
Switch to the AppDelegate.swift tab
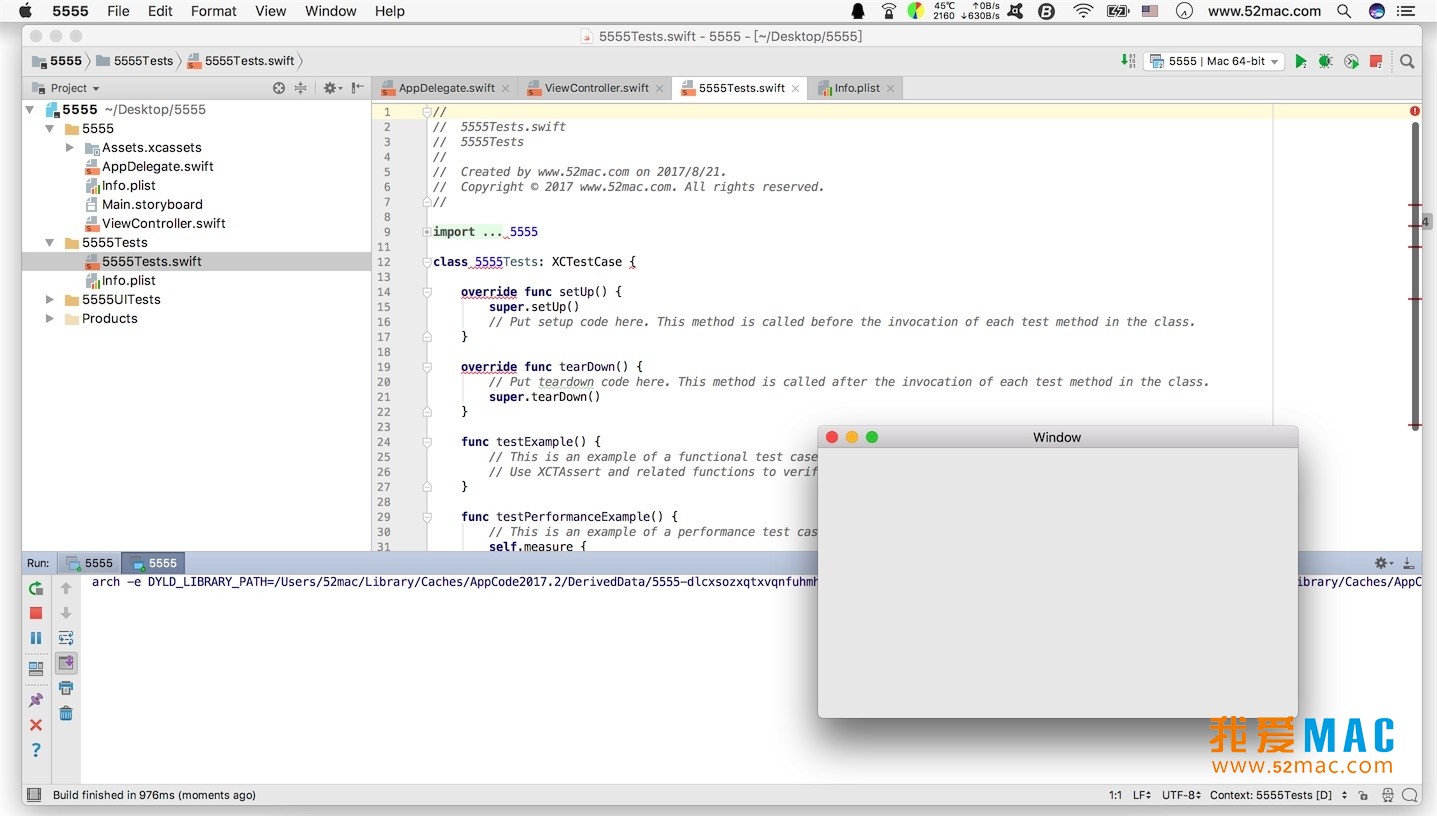pyautogui.click(x=446, y=88)
